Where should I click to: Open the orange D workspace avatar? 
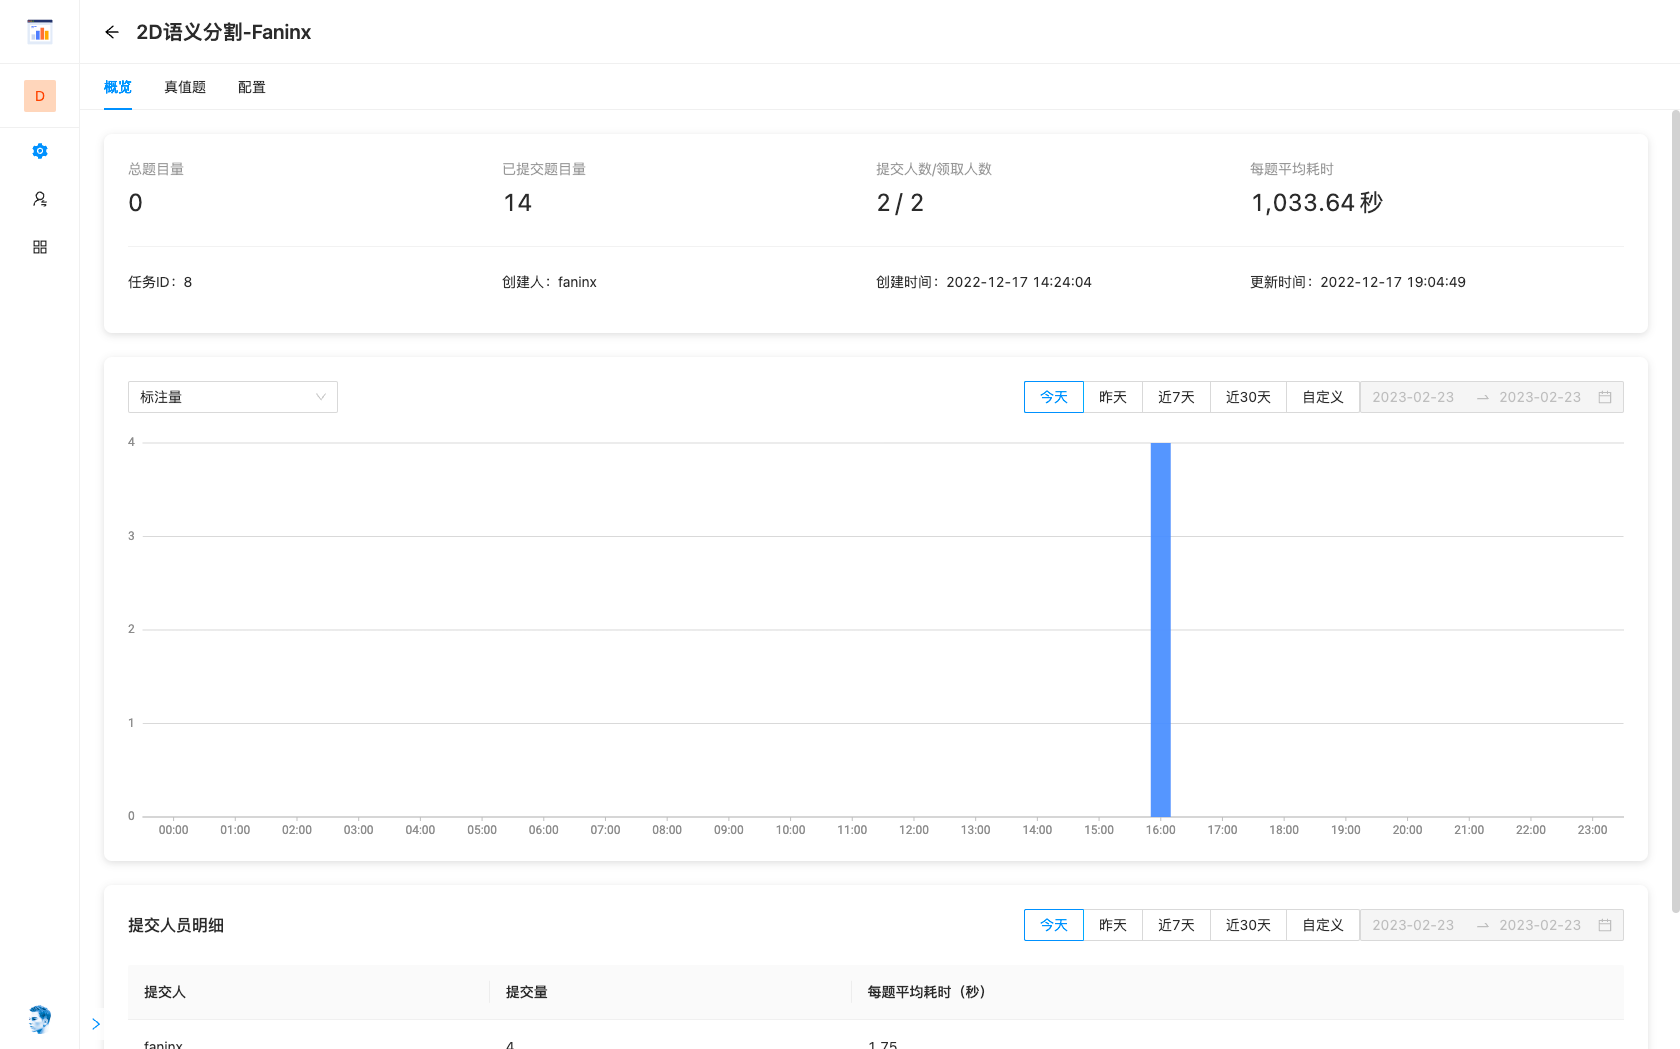click(40, 96)
